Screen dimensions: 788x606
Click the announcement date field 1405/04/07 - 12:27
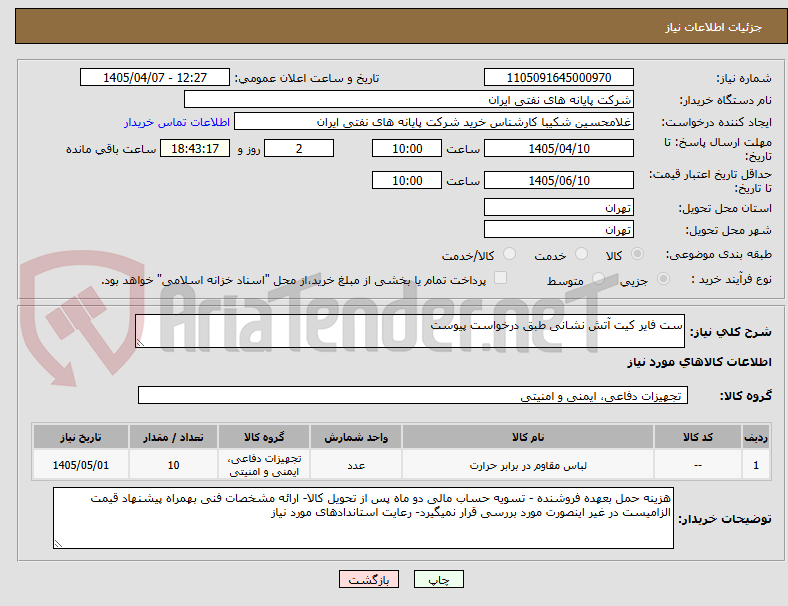point(155,77)
